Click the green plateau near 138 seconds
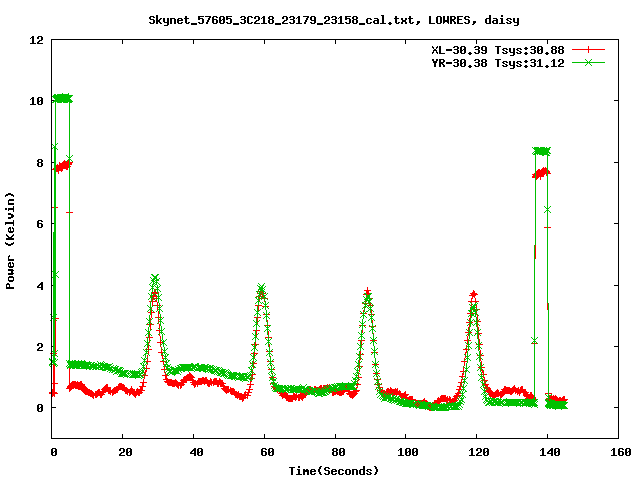Viewport: 640px width, 480px height. point(542,151)
